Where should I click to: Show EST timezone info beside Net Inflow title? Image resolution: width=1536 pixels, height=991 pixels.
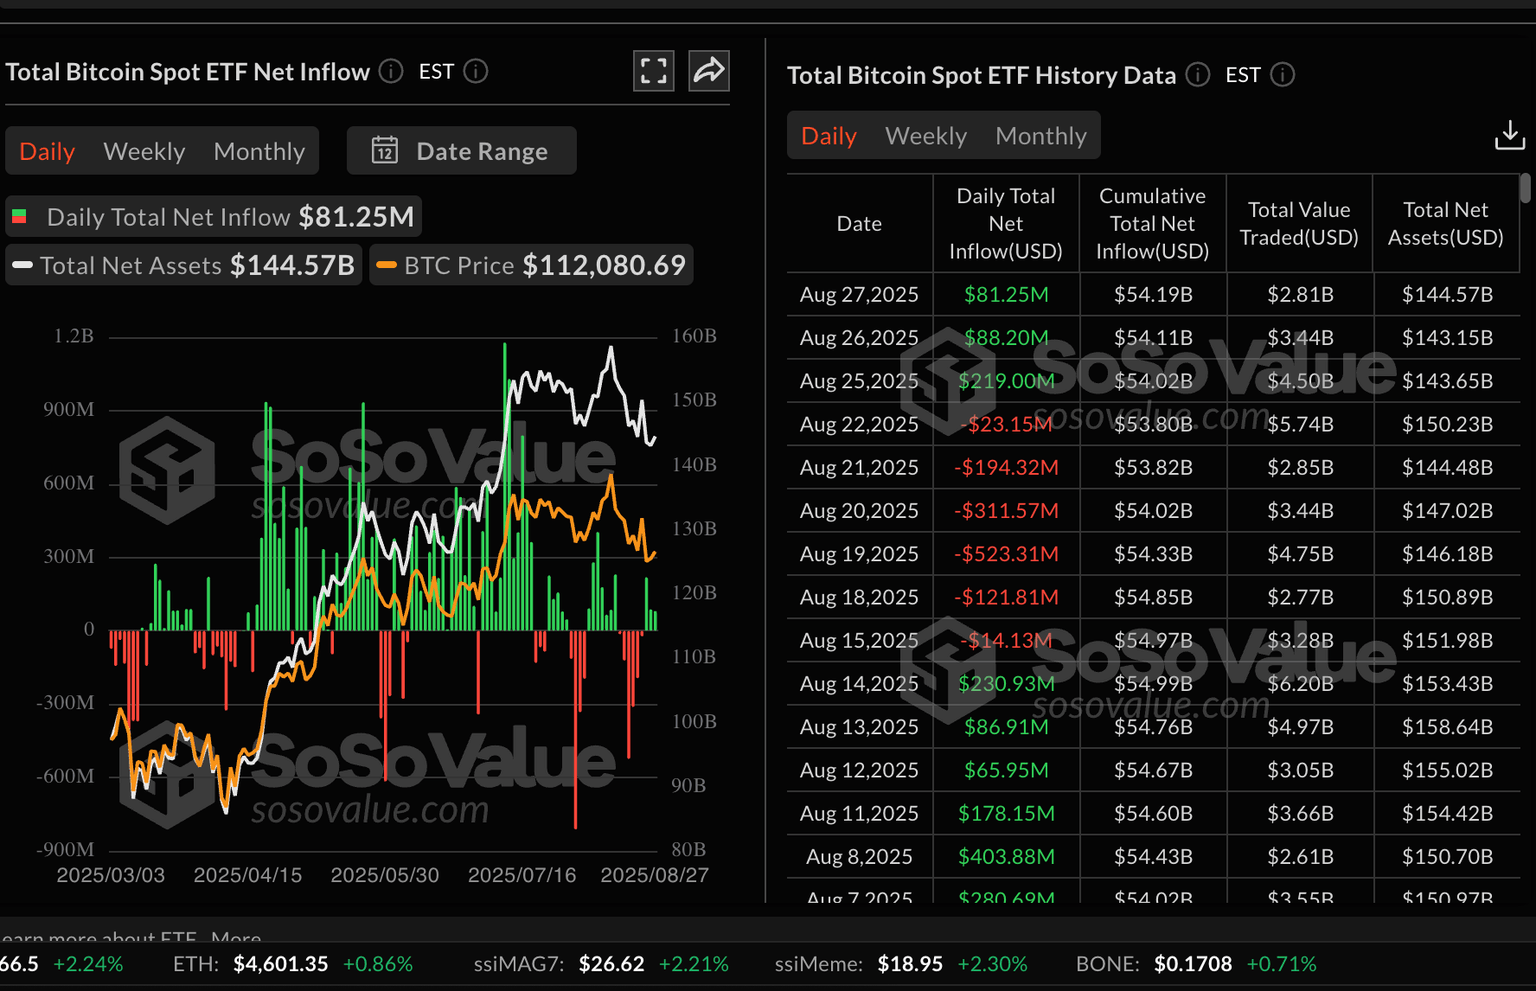[476, 71]
